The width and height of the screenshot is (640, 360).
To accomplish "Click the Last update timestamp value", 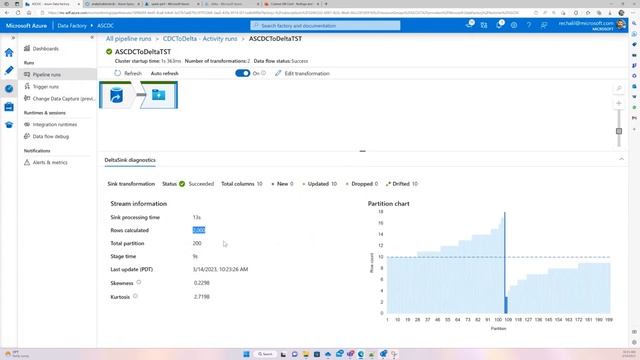I will click(220, 269).
